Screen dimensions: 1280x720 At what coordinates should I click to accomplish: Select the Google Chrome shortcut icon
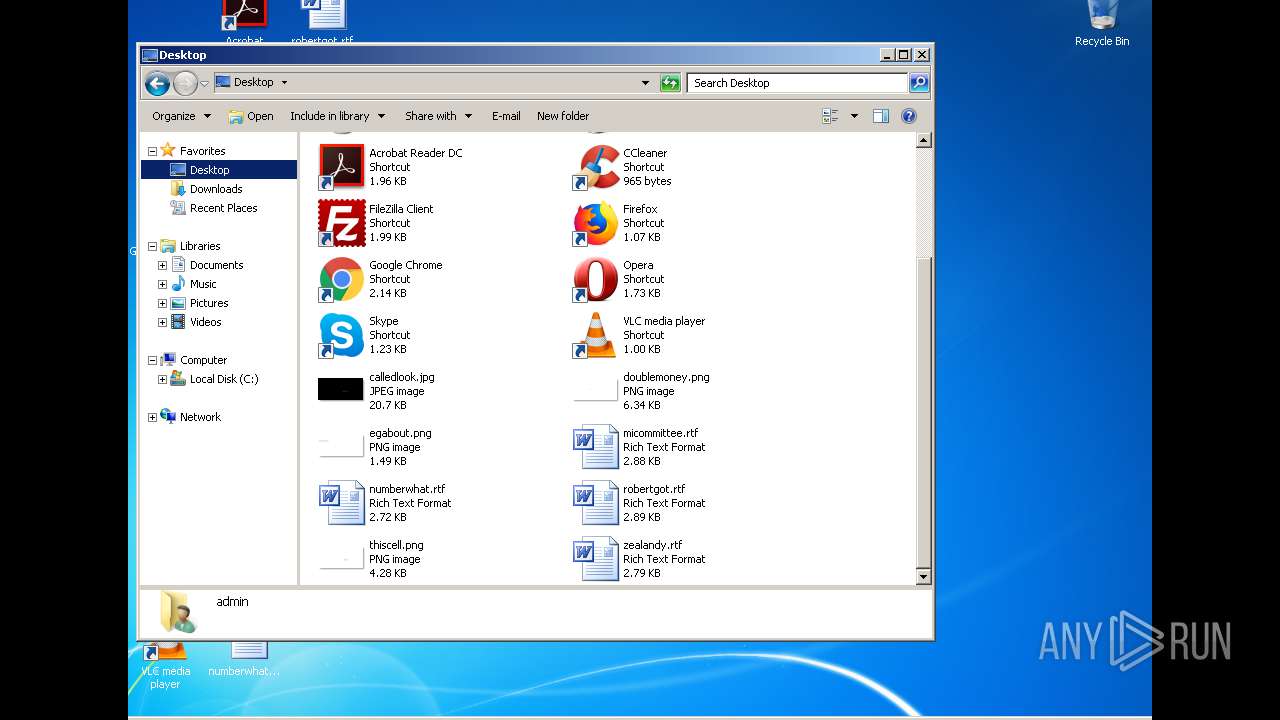pyautogui.click(x=341, y=279)
